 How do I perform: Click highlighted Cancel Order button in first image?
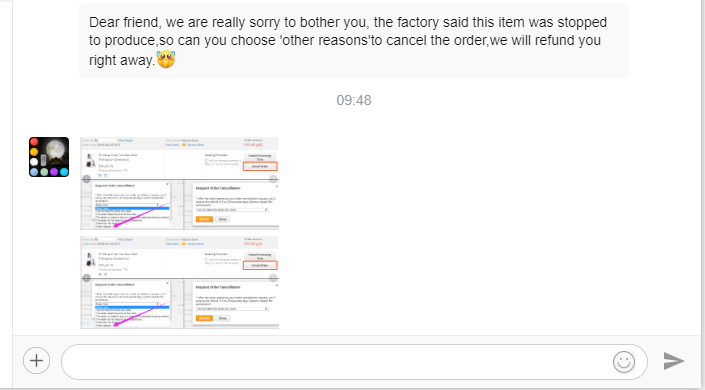260,166
